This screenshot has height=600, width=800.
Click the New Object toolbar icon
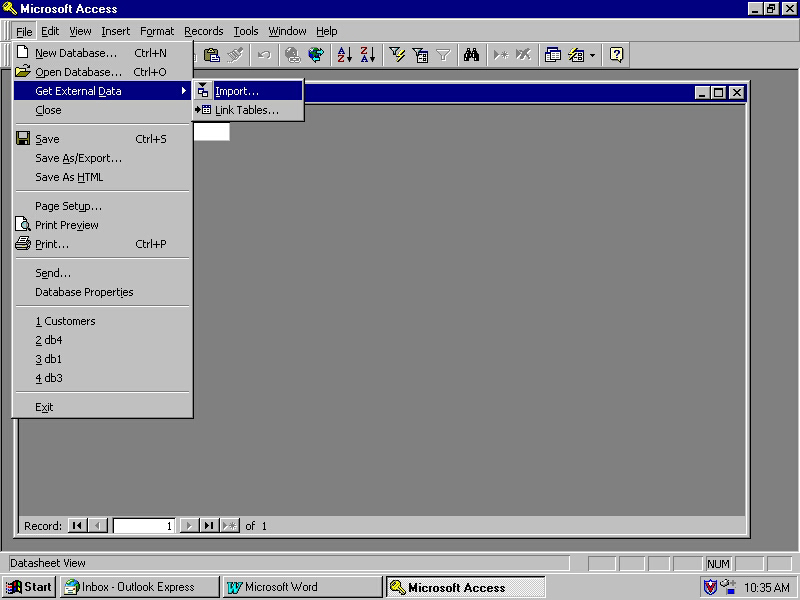point(576,55)
